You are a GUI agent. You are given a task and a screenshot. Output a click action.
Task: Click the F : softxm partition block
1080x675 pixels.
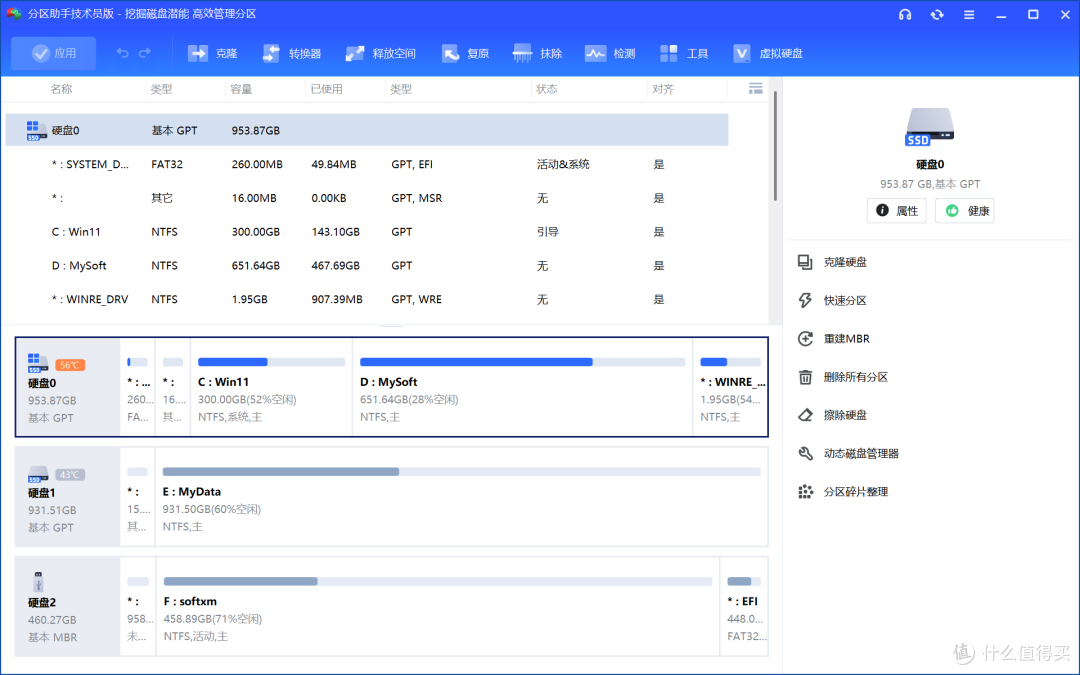(x=437, y=606)
